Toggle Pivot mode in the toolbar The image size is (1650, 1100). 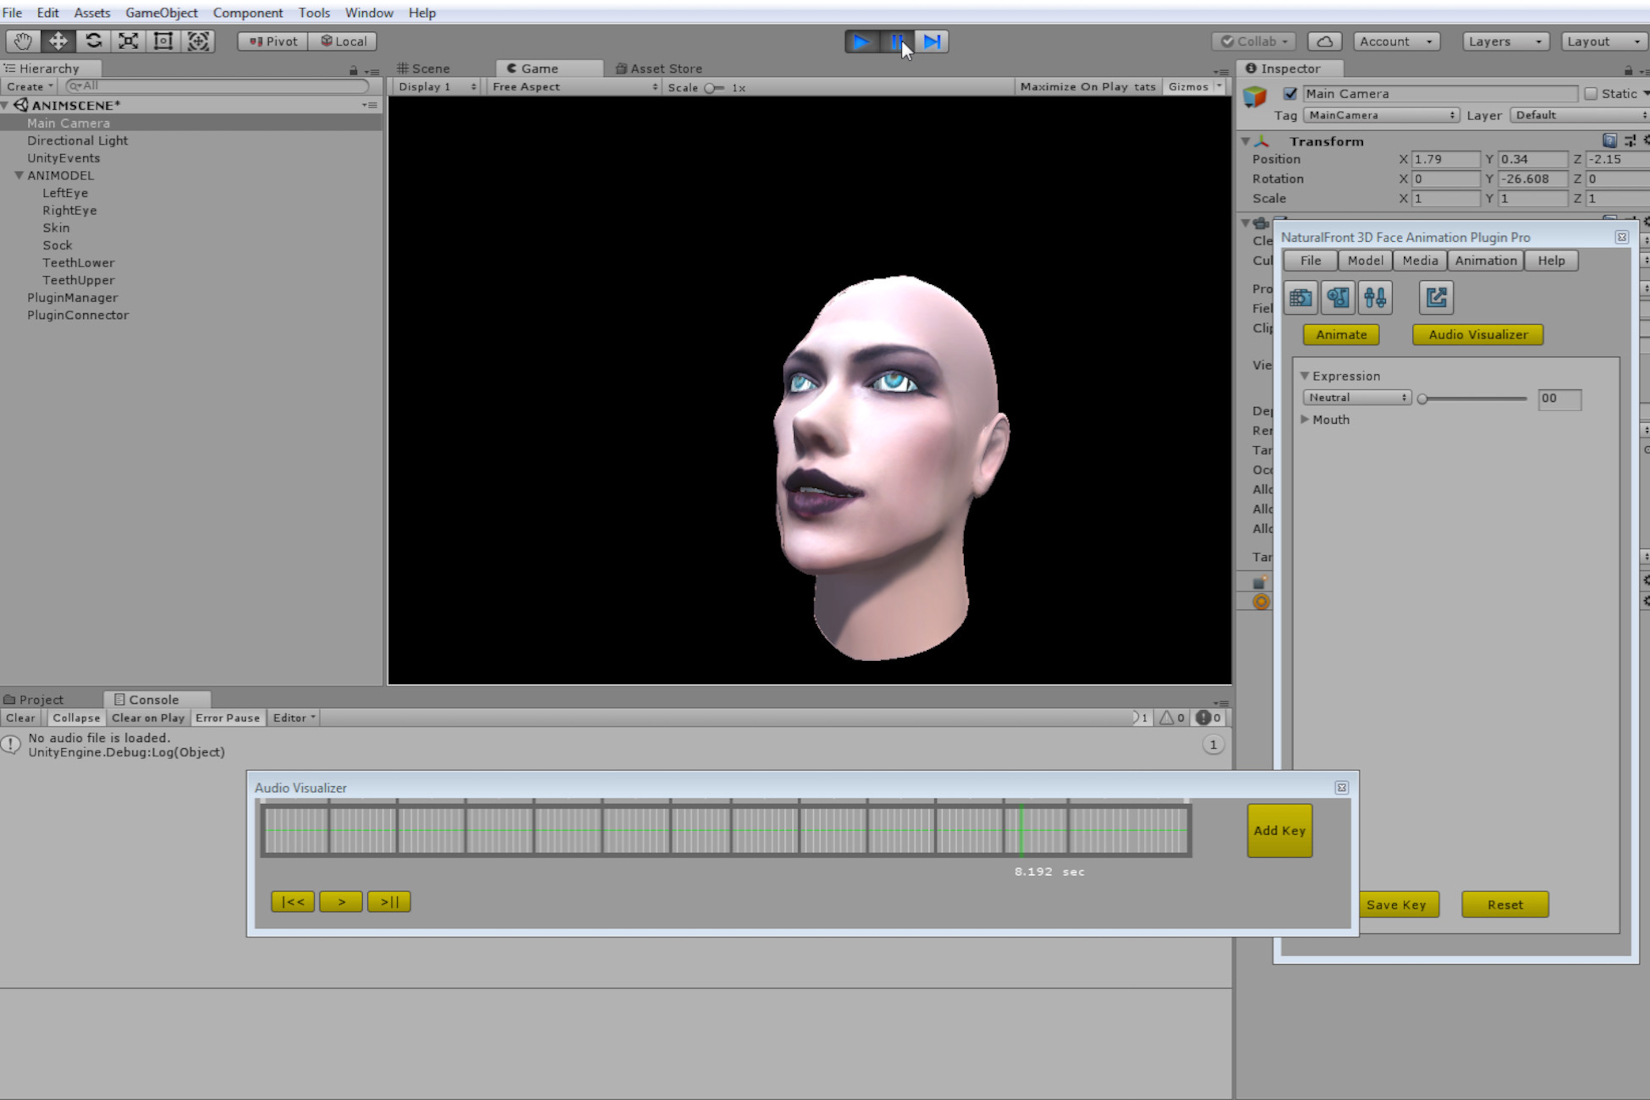point(270,41)
